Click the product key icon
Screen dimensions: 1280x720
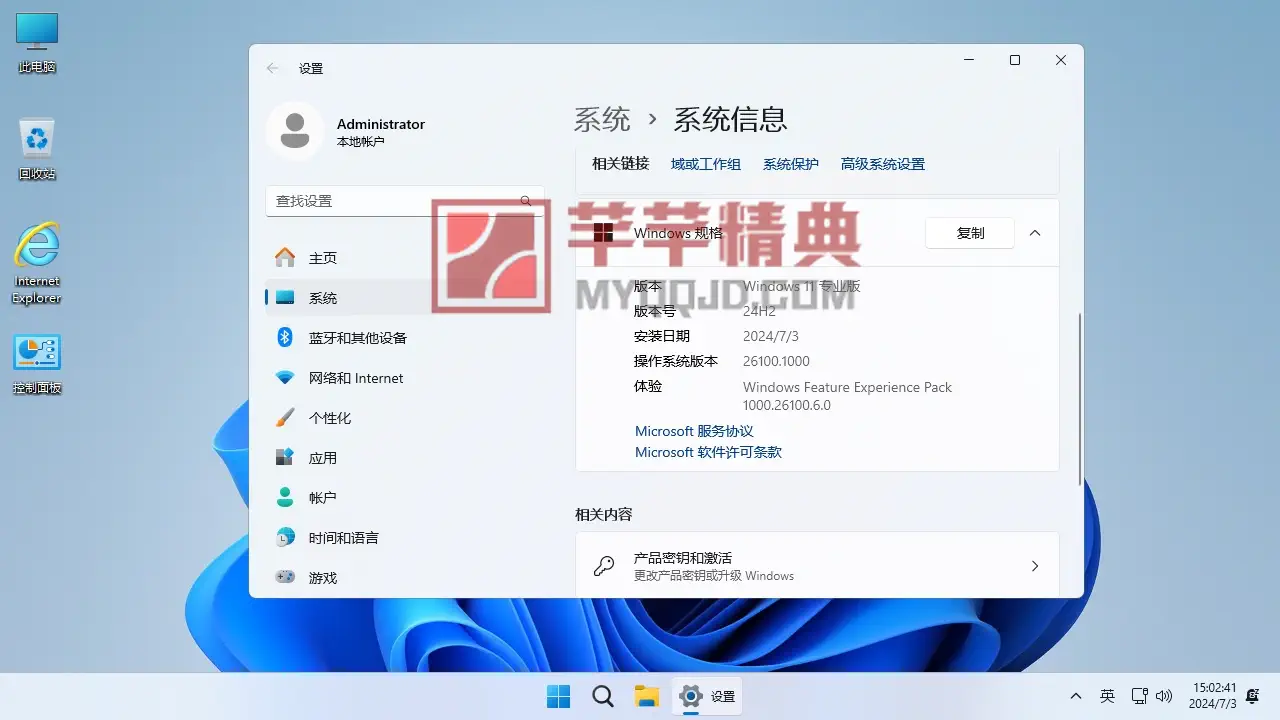(604, 566)
